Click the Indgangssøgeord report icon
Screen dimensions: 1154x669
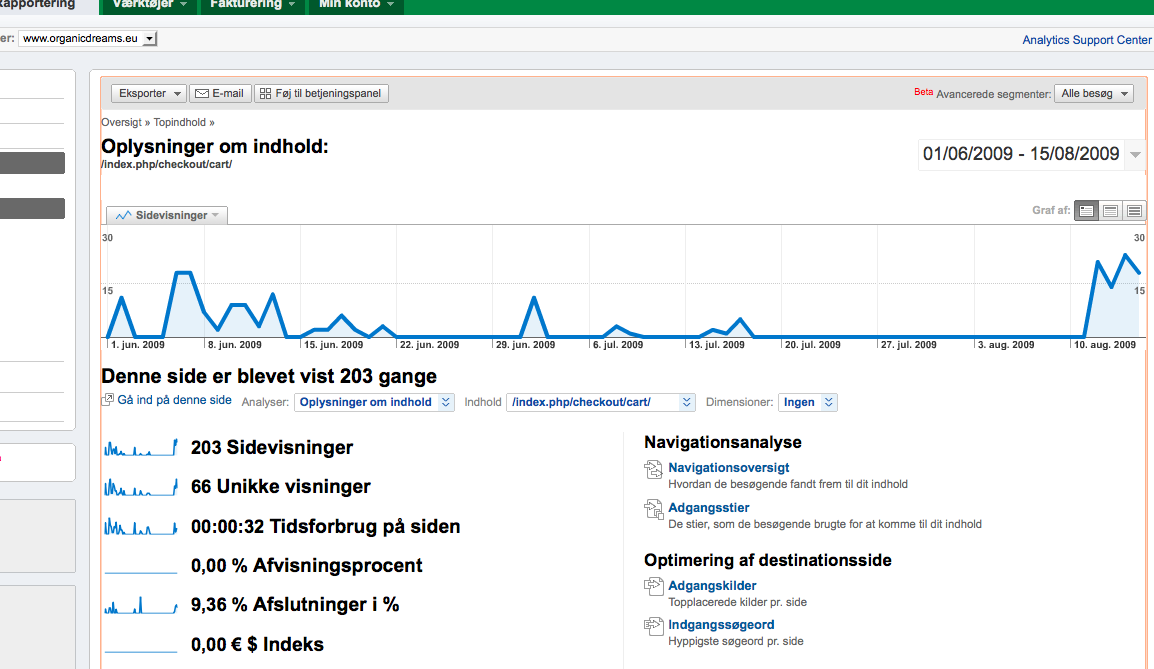(654, 626)
